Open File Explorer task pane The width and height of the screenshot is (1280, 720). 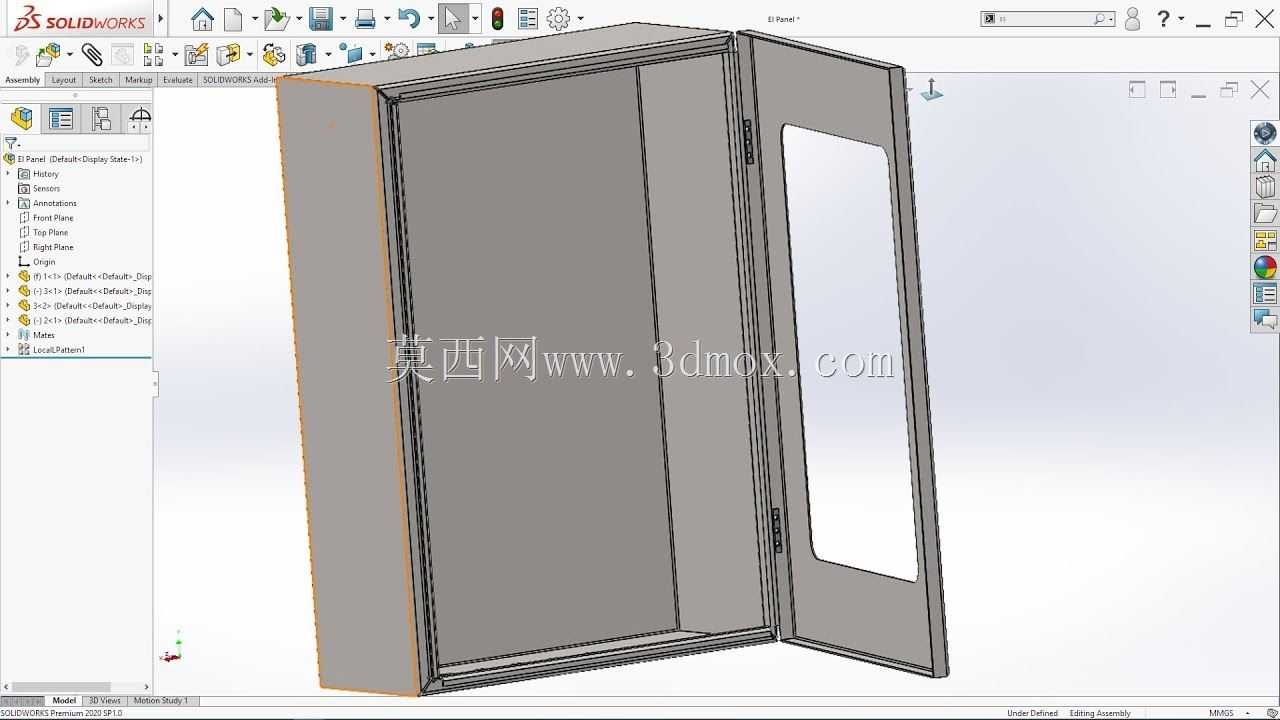coord(1265,214)
